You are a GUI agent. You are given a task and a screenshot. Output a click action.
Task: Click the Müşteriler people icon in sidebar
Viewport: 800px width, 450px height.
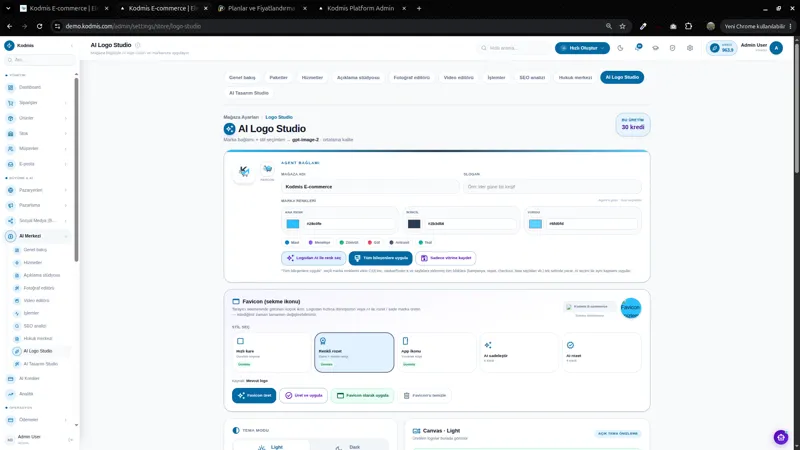coord(11,148)
